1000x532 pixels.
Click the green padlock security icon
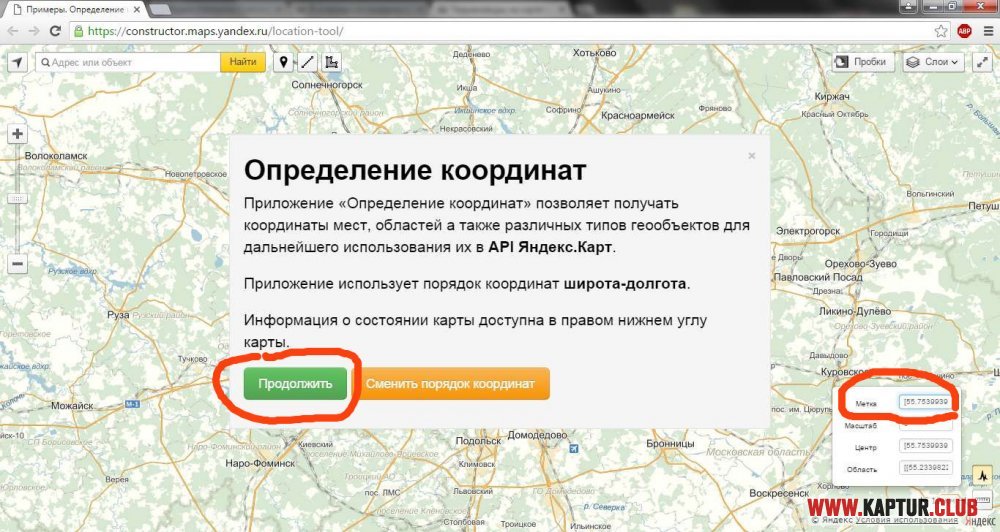78,31
